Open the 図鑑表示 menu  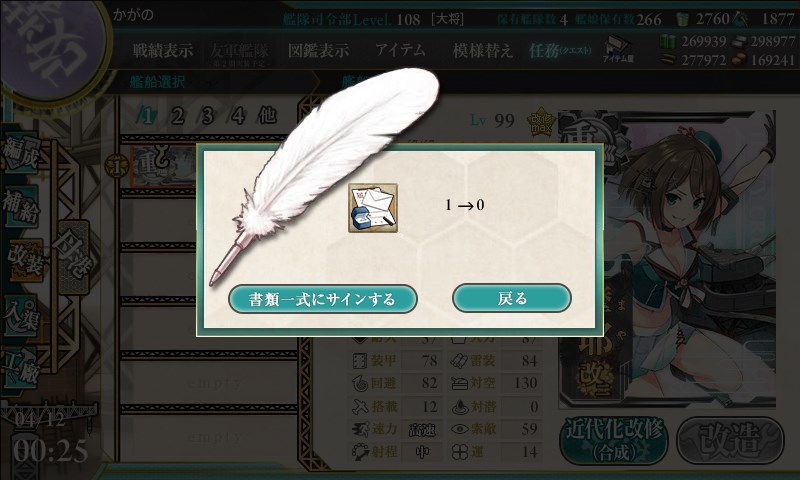[318, 50]
